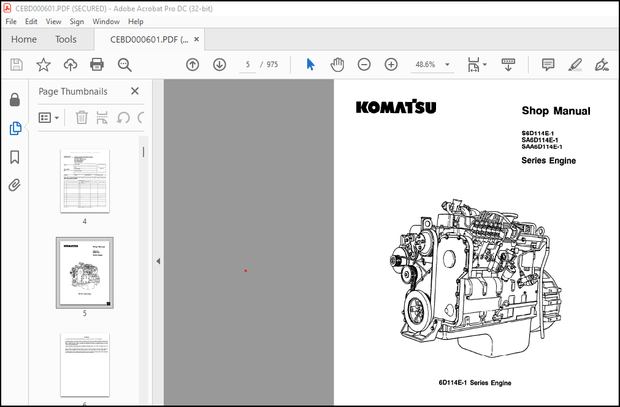Toggle the Page Thumbnails panel icon

(15, 129)
